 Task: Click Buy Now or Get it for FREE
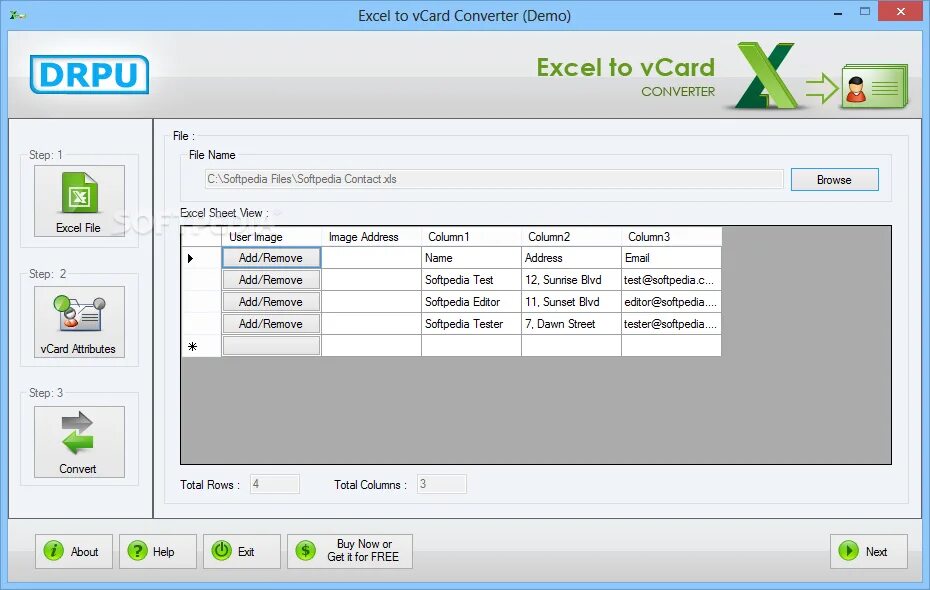coord(350,551)
